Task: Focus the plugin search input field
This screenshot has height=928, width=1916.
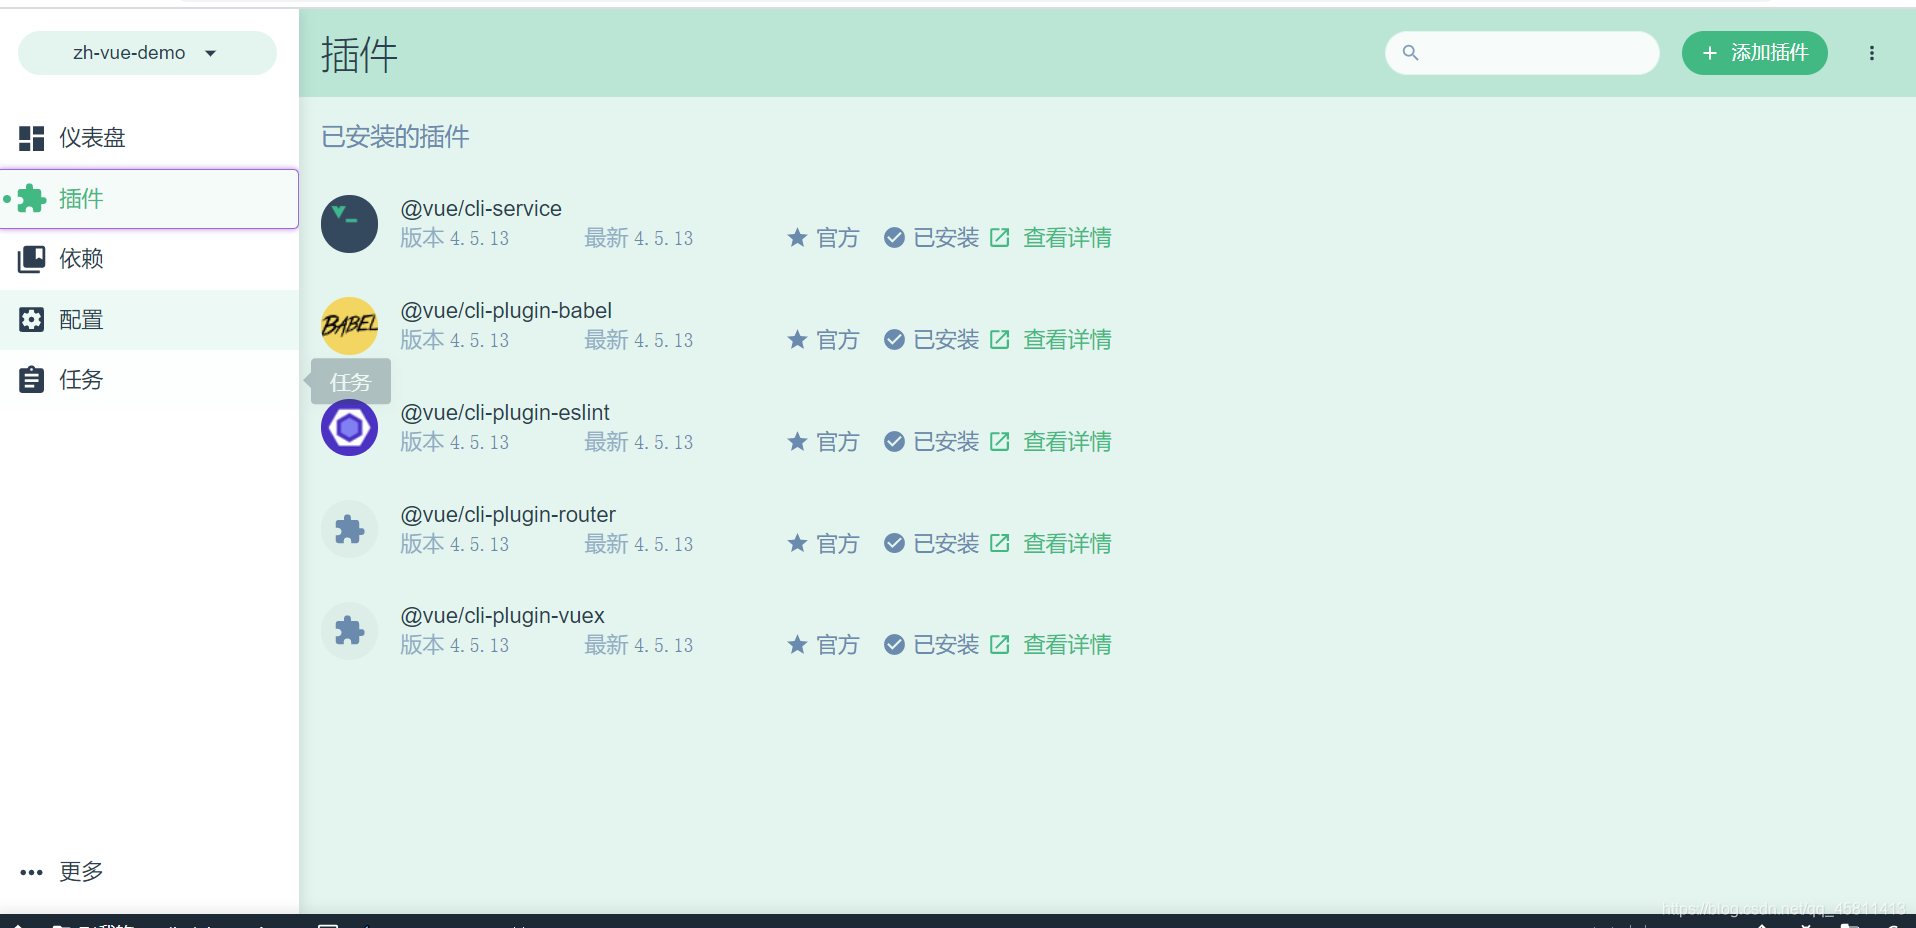Action: click(x=1522, y=53)
